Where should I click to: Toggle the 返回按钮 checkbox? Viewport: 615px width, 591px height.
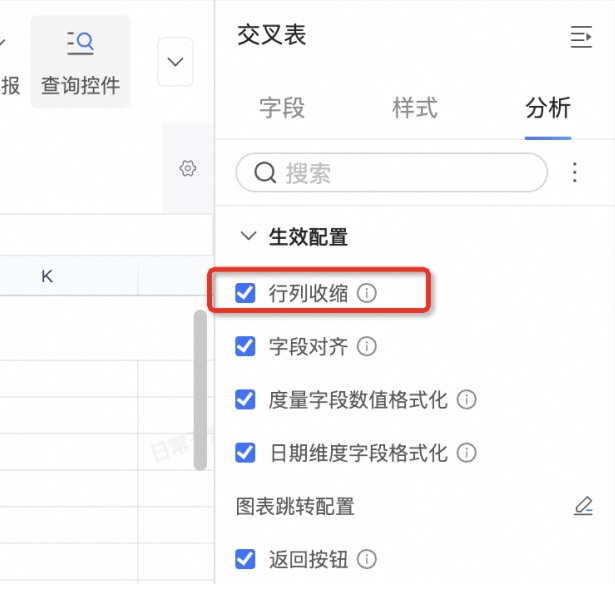click(245, 559)
